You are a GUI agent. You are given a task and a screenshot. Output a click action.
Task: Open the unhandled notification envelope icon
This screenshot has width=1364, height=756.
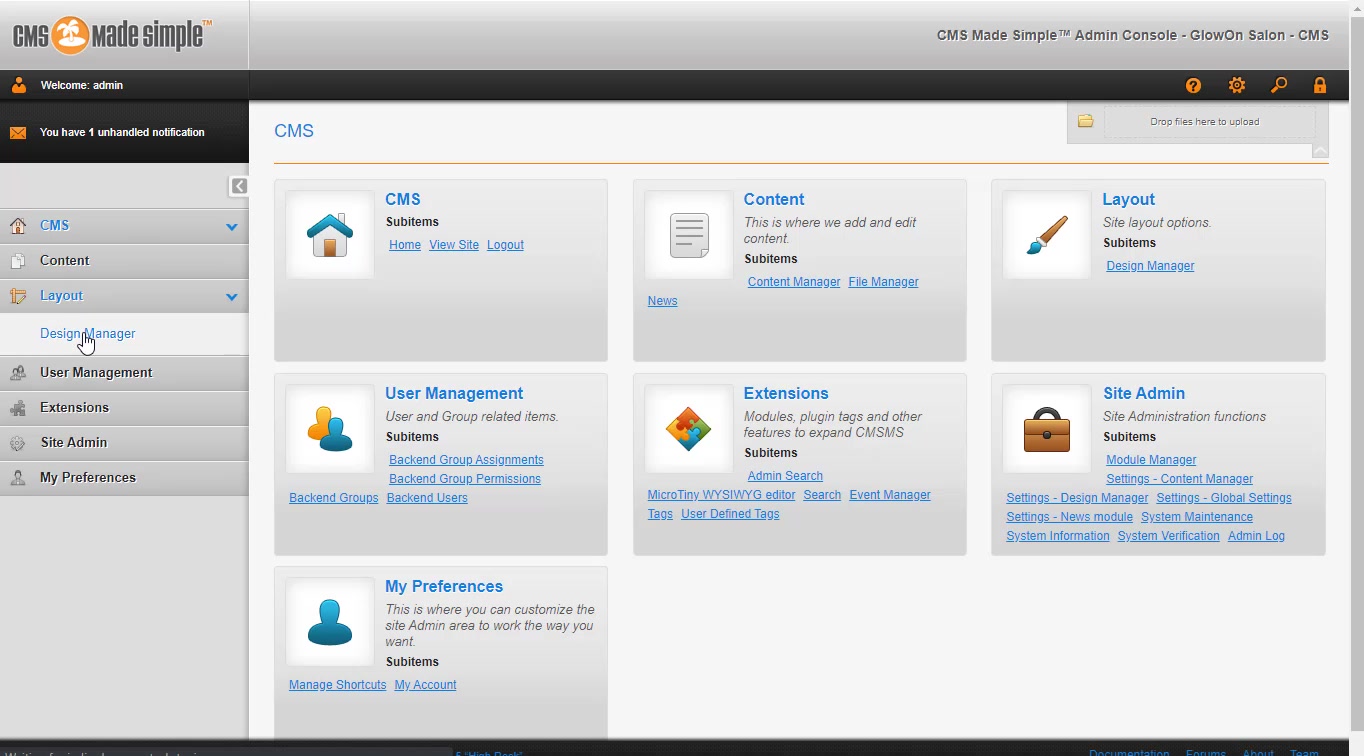tap(18, 132)
